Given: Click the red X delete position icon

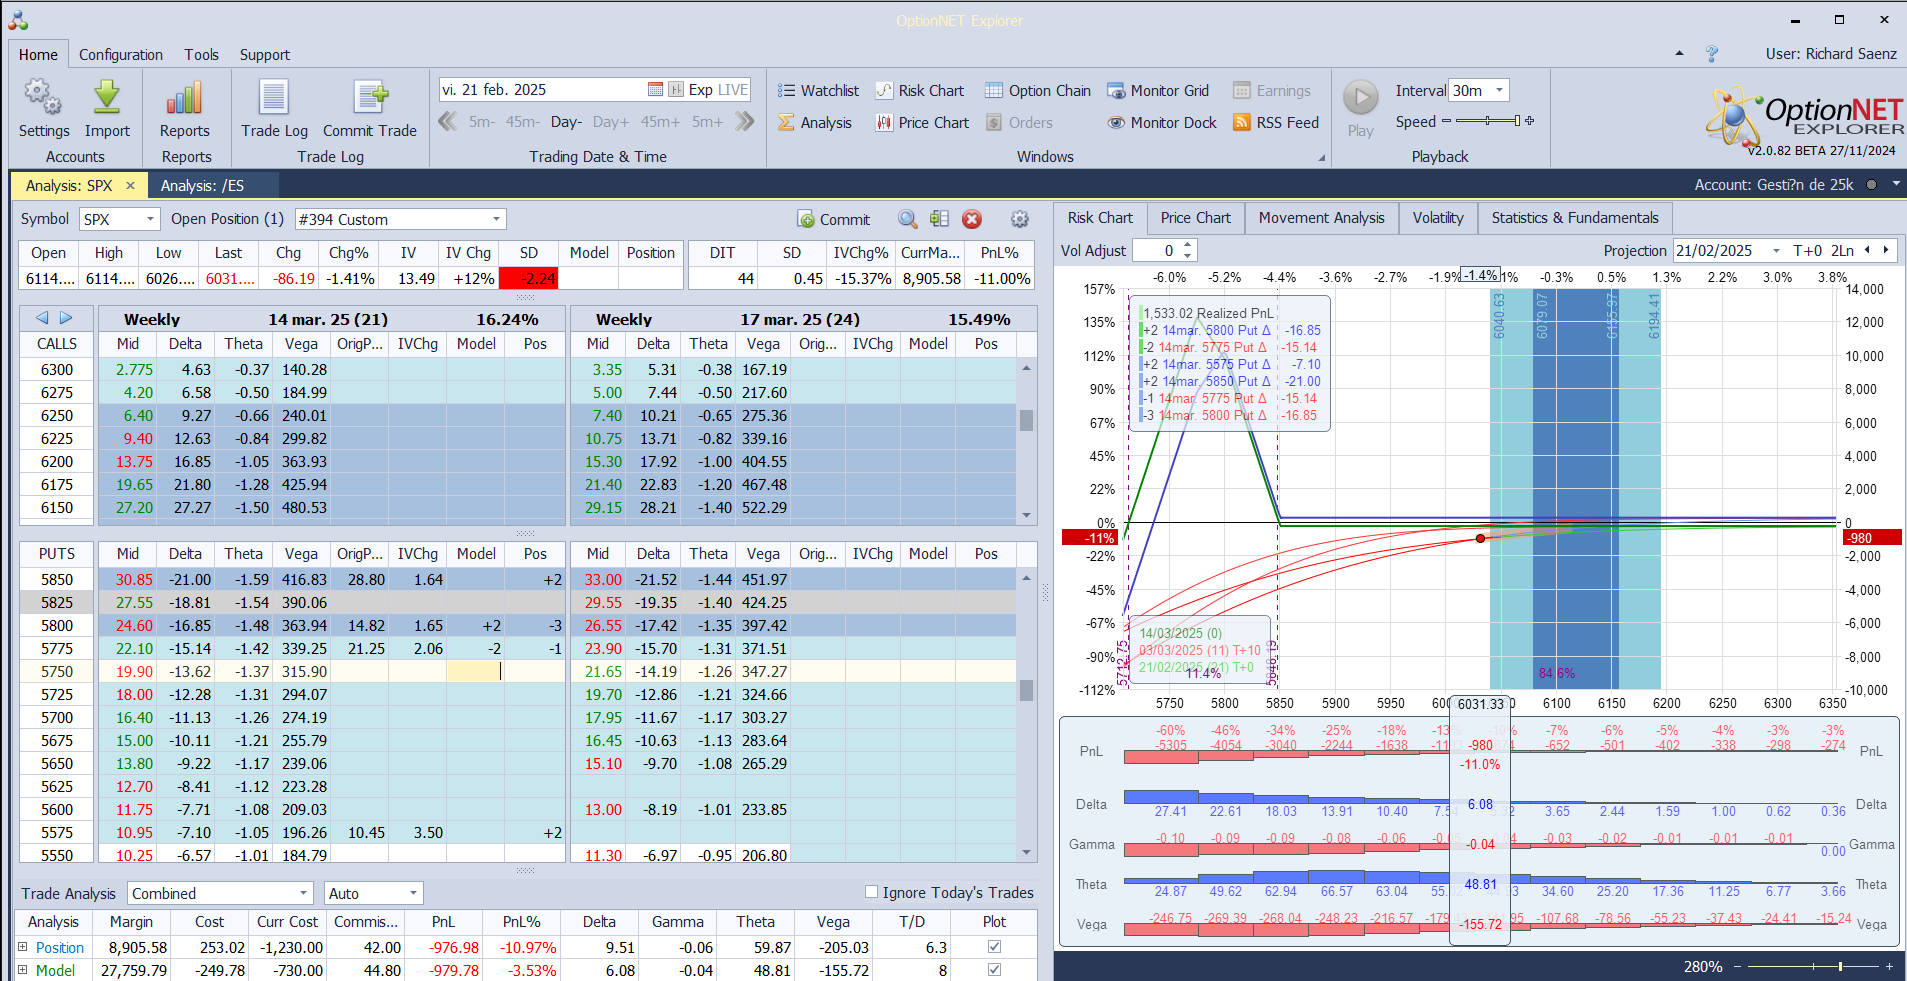Looking at the screenshot, I should [972, 220].
